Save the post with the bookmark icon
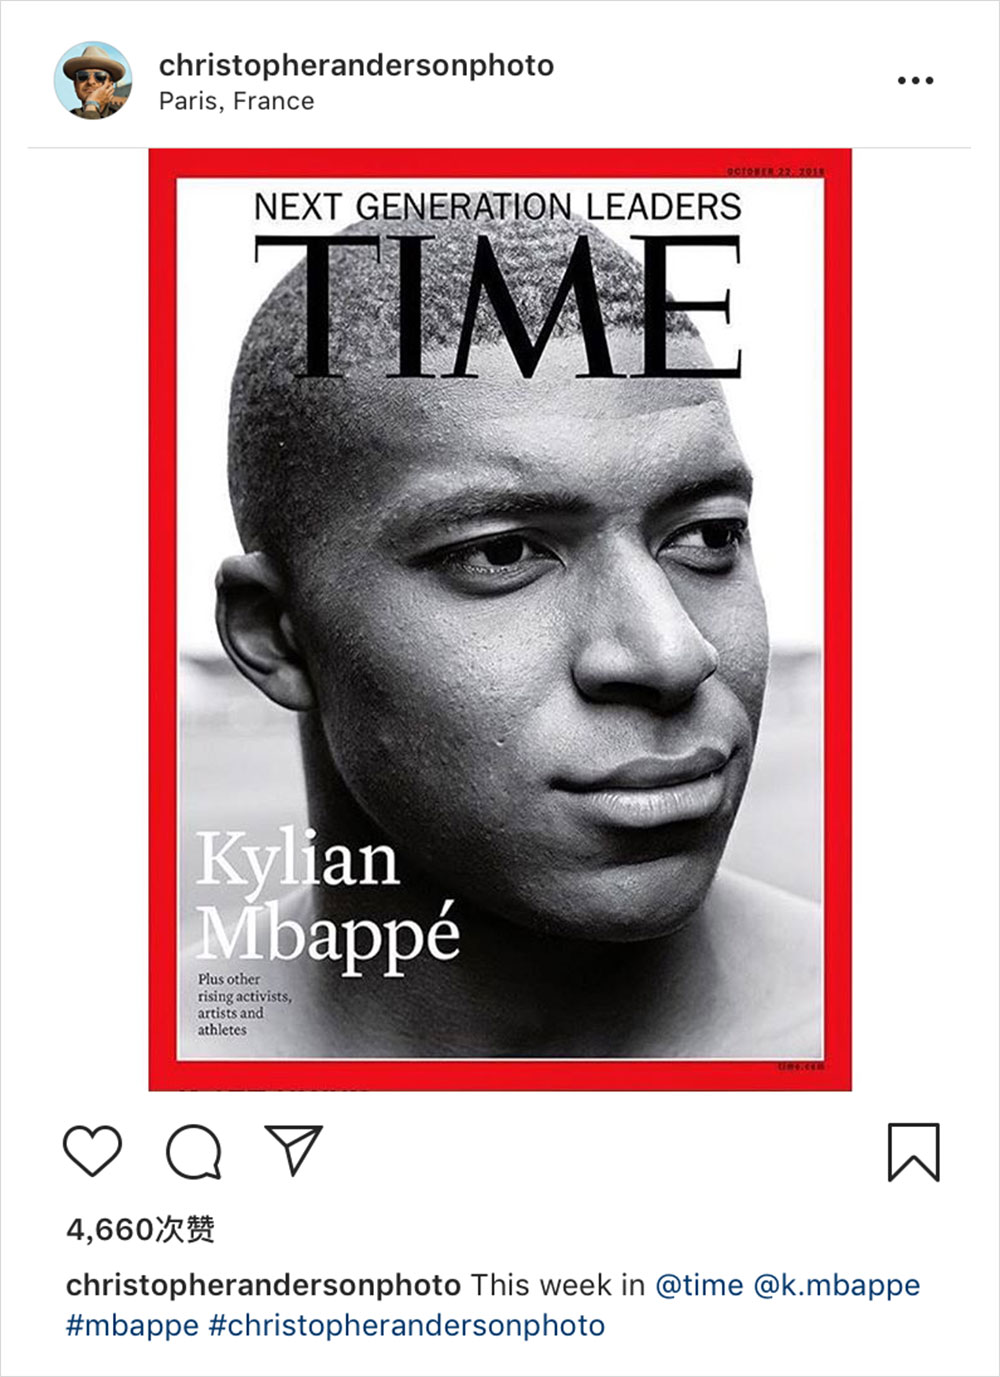 [x=914, y=1152]
